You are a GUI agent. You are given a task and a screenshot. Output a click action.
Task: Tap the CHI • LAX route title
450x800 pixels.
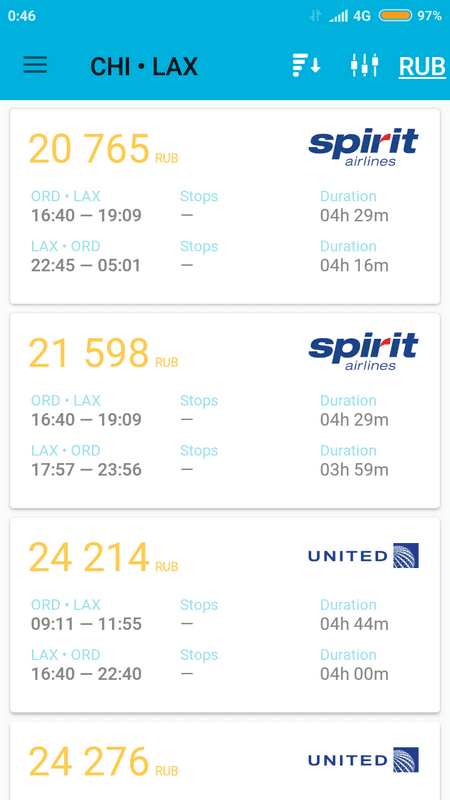click(x=144, y=66)
